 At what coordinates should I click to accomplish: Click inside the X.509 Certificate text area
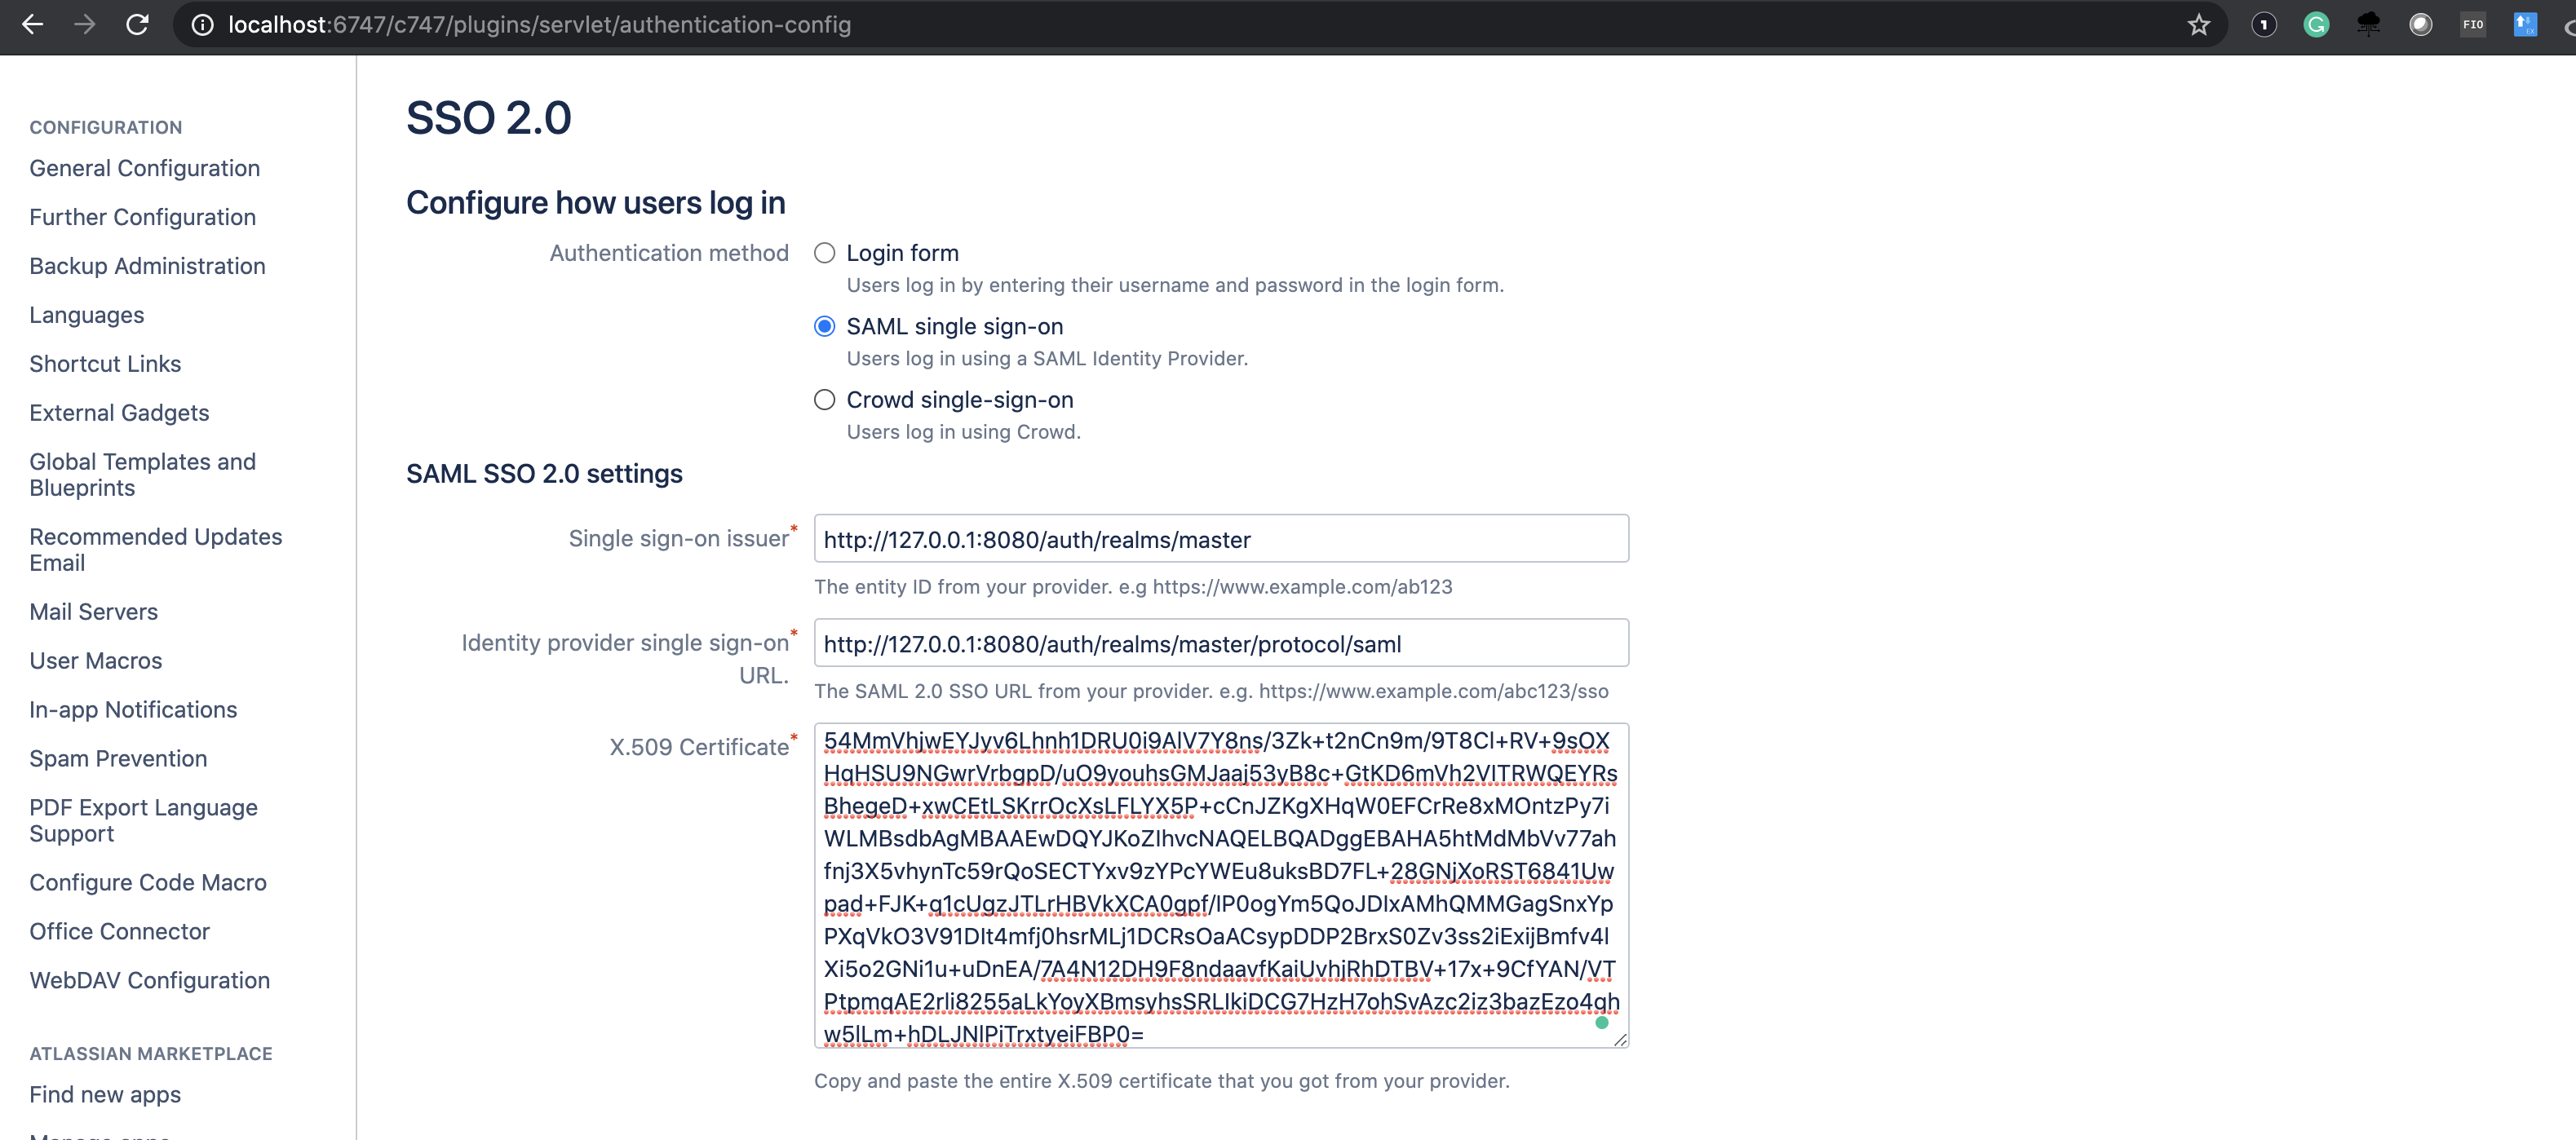click(1220, 885)
